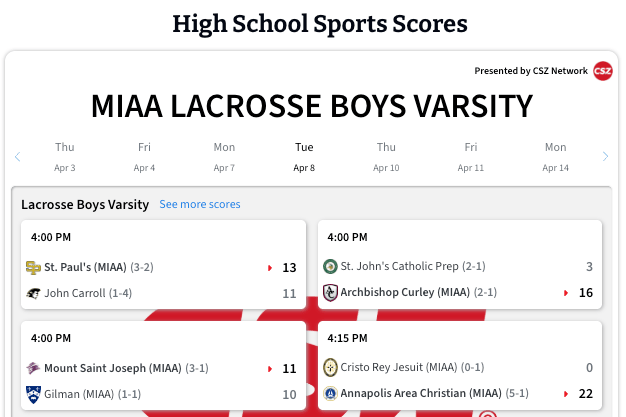
Task: Open the Mount Saint Joseph vs Gilman game card
Action: point(163,365)
